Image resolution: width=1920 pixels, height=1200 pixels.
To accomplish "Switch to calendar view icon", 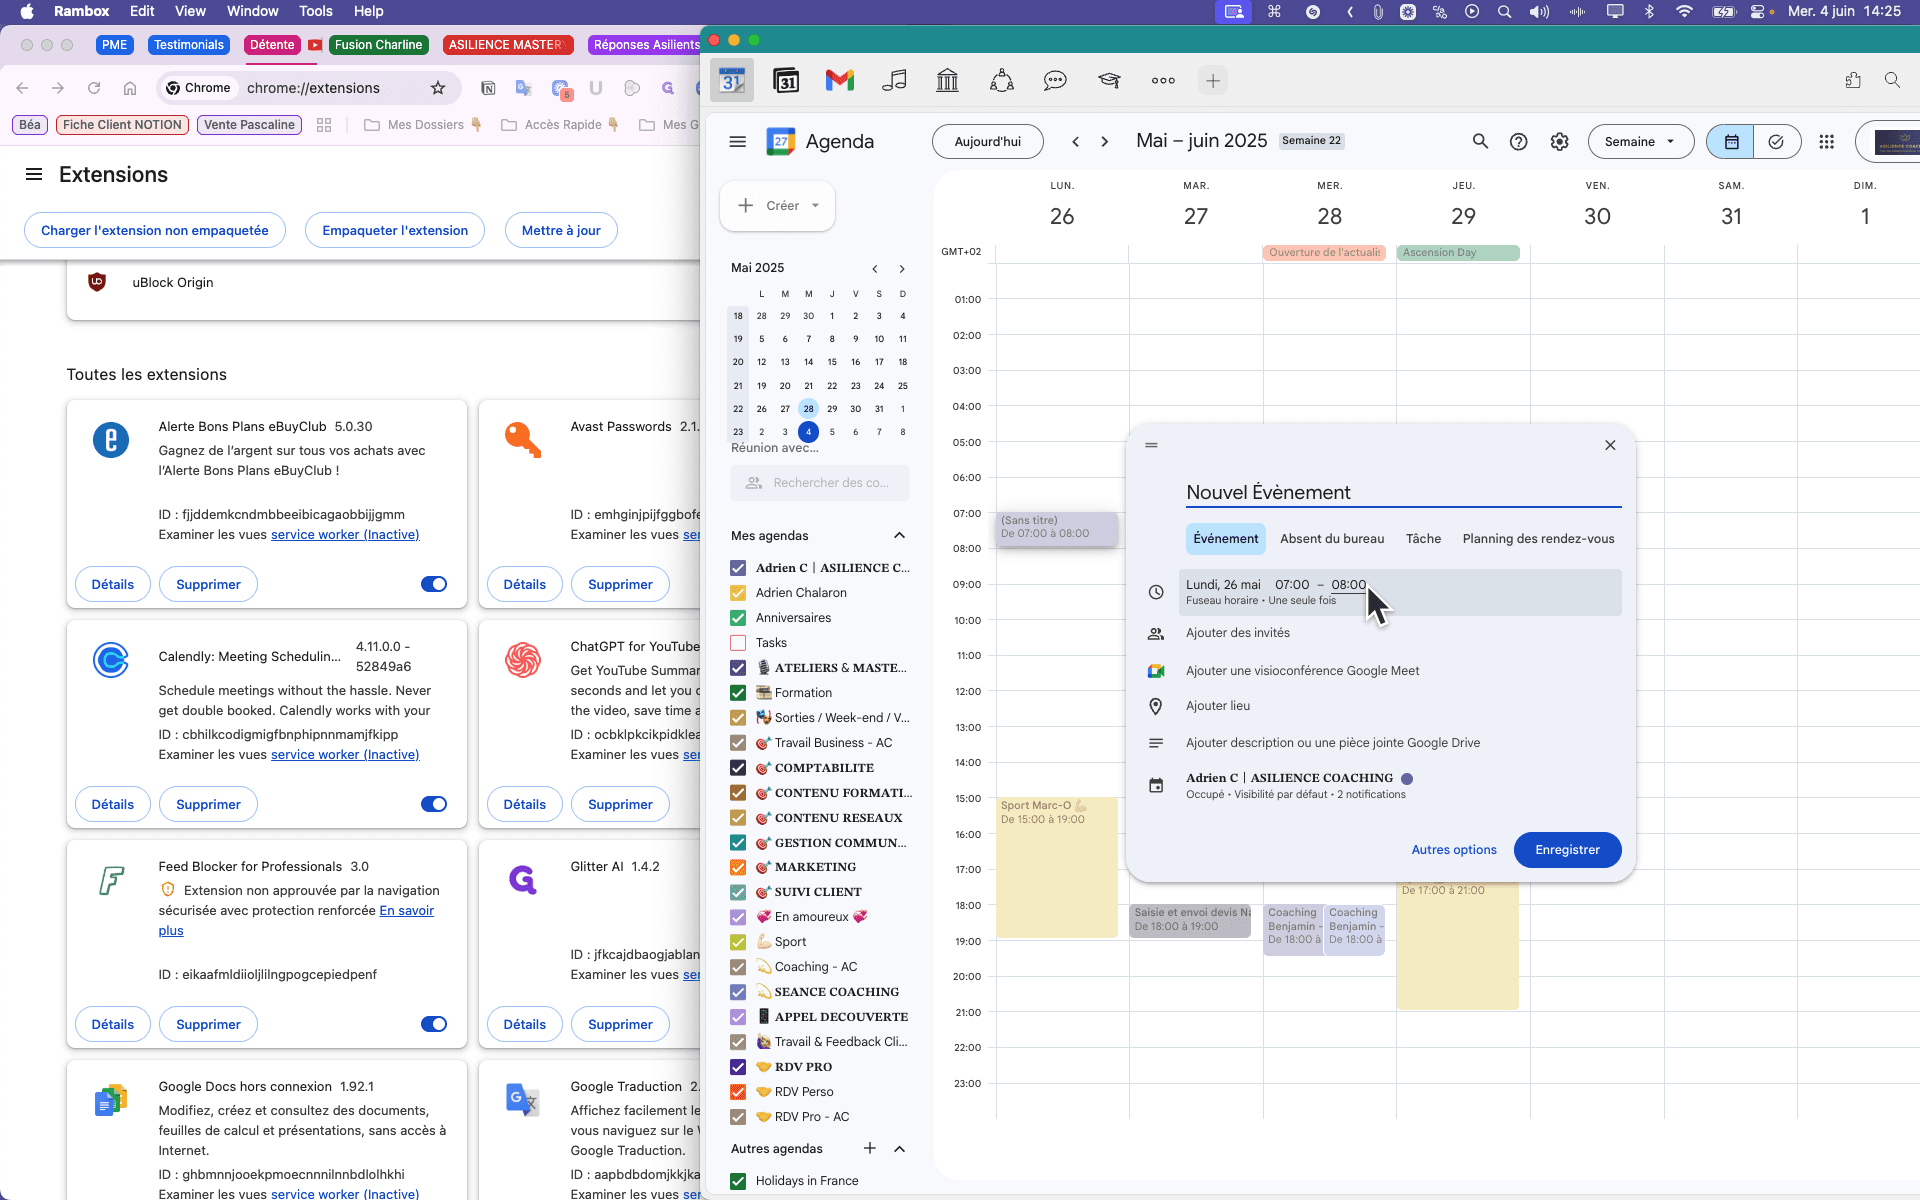I will click(1731, 142).
